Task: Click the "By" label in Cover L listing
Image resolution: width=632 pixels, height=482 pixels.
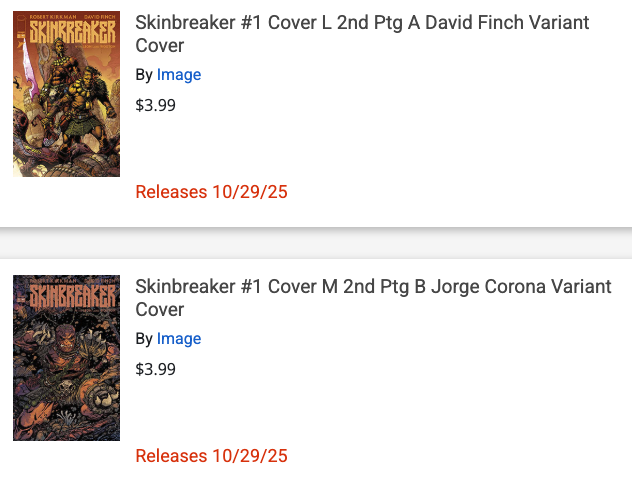Action: (x=144, y=75)
